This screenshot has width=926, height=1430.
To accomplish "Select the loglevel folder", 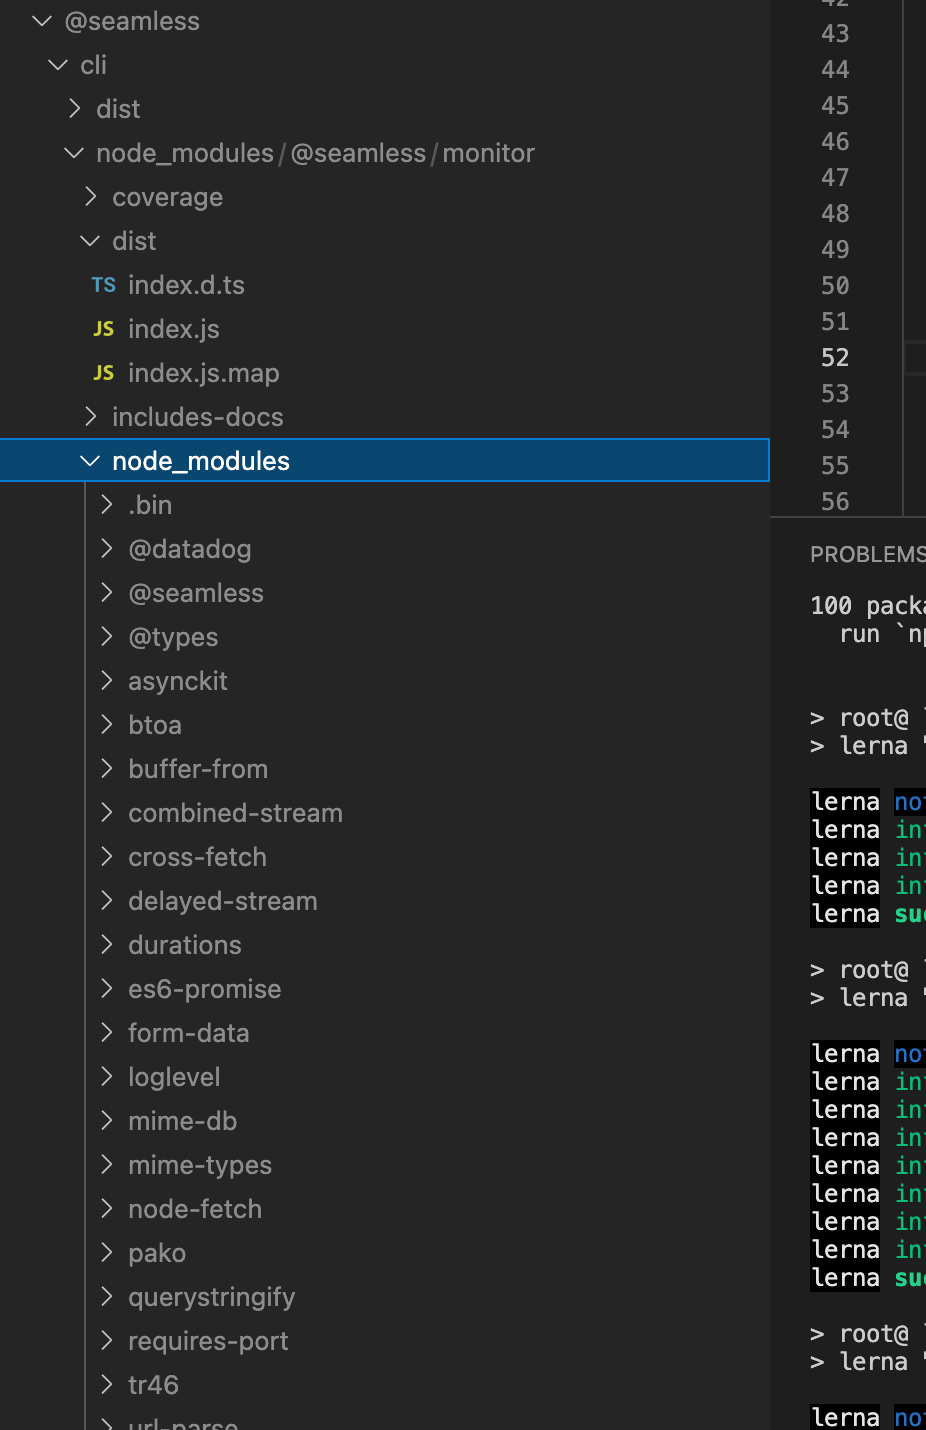I will coord(174,1077).
